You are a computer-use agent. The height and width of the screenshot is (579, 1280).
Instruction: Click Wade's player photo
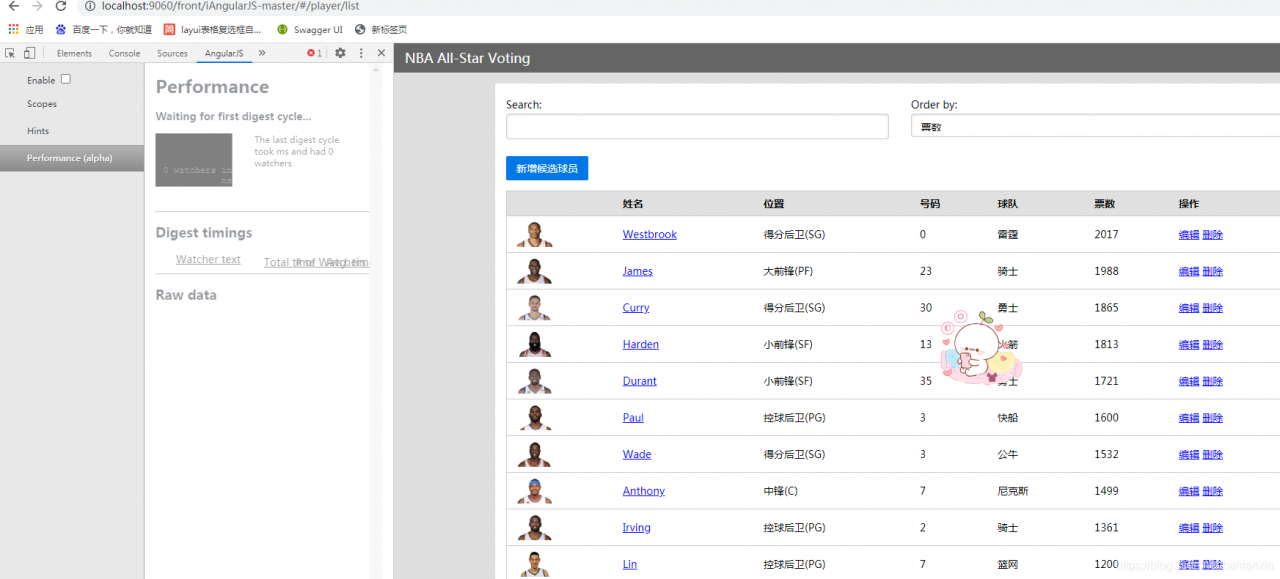(x=535, y=454)
